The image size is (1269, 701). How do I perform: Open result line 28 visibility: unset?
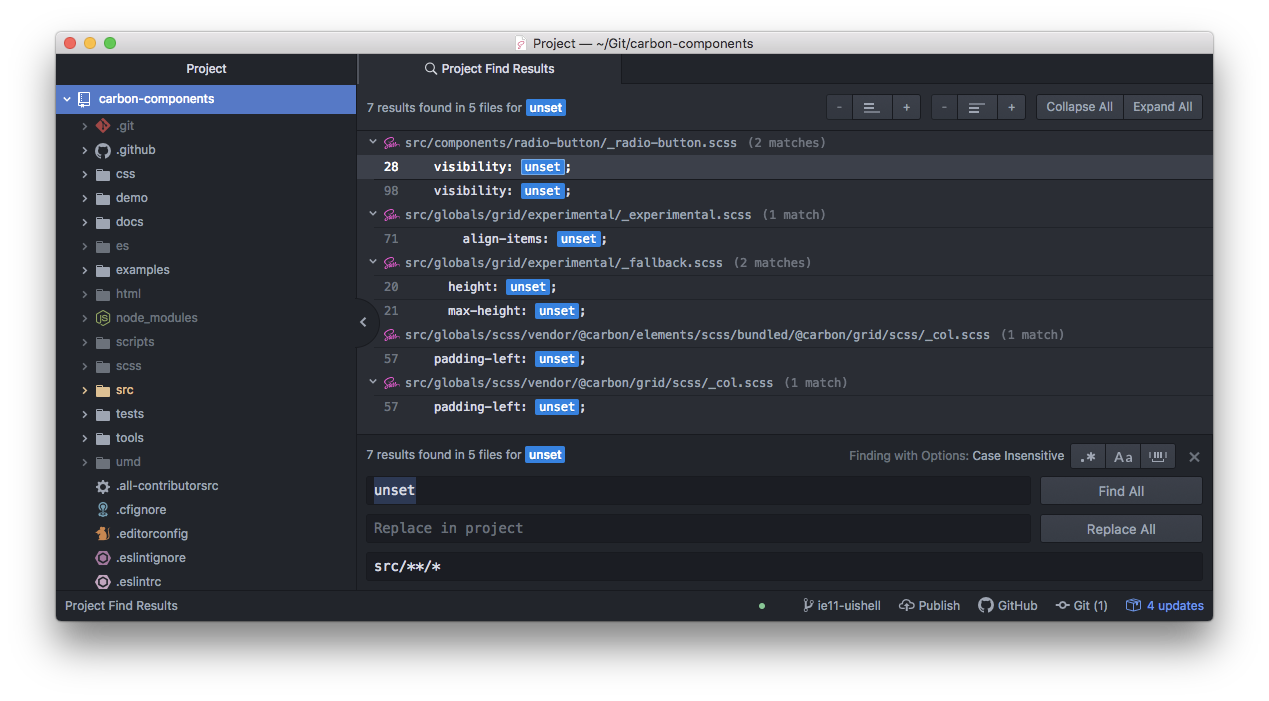coord(785,167)
